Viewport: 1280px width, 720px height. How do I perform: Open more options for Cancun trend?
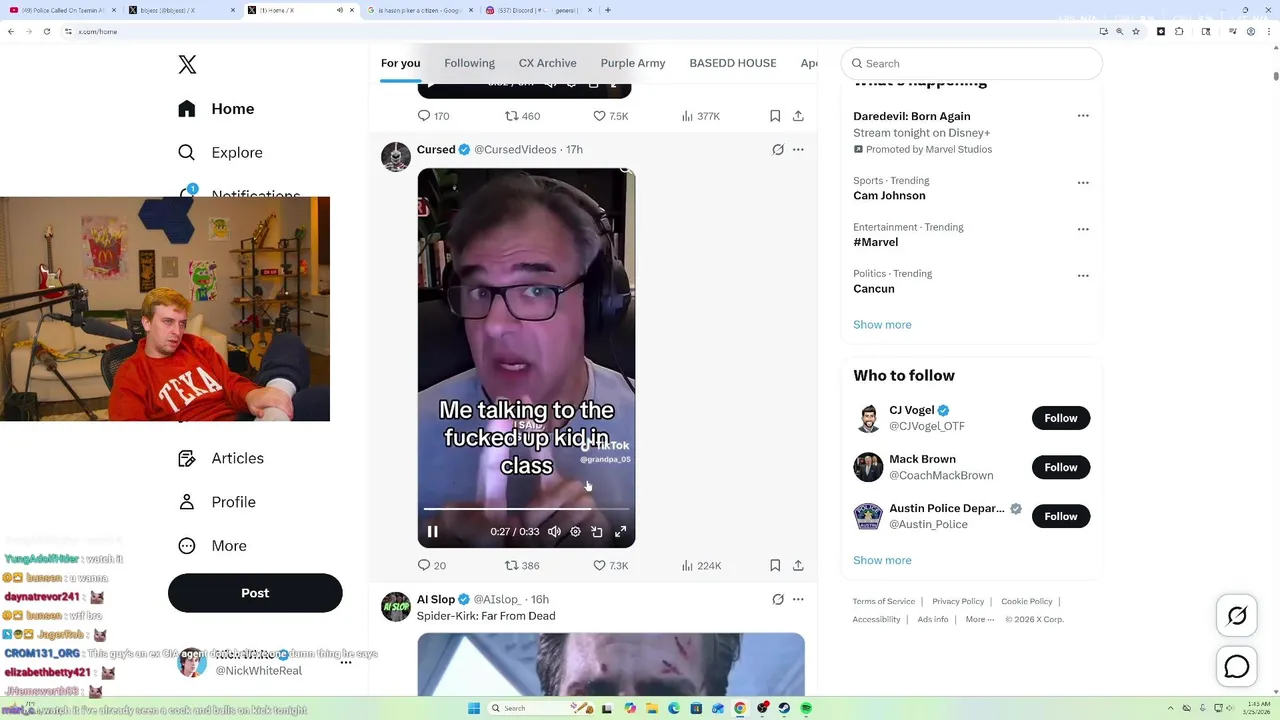(1083, 276)
